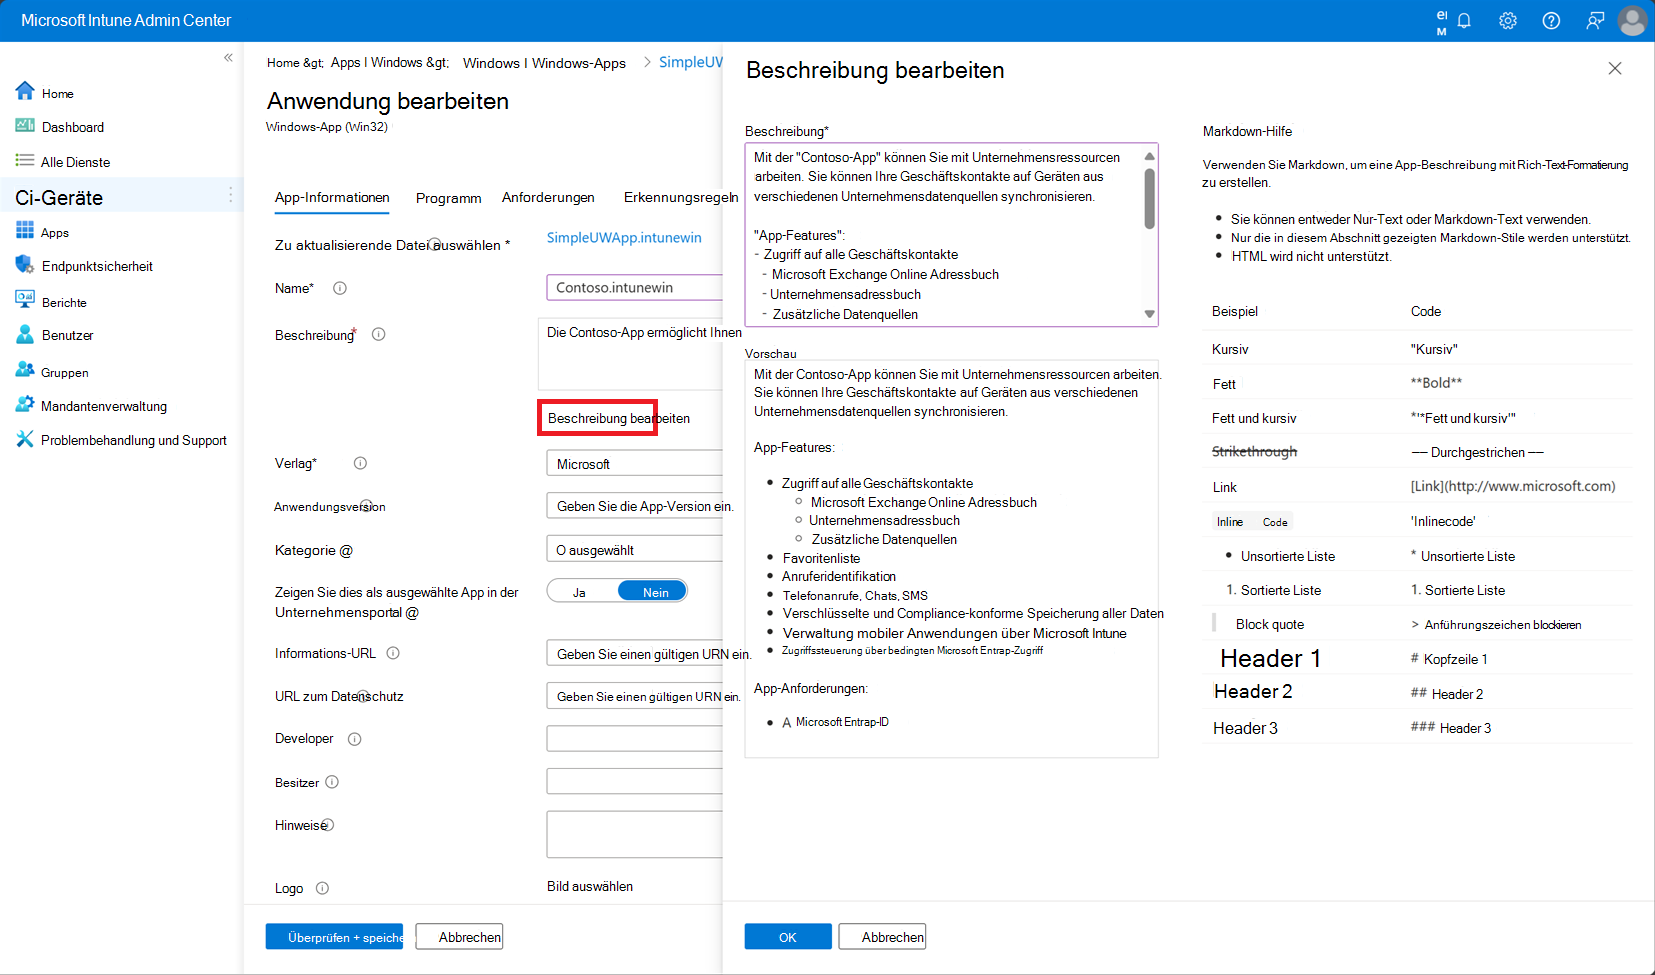Click description editor scroll down arrow
Screen dimensions: 1655x975
point(1150,314)
